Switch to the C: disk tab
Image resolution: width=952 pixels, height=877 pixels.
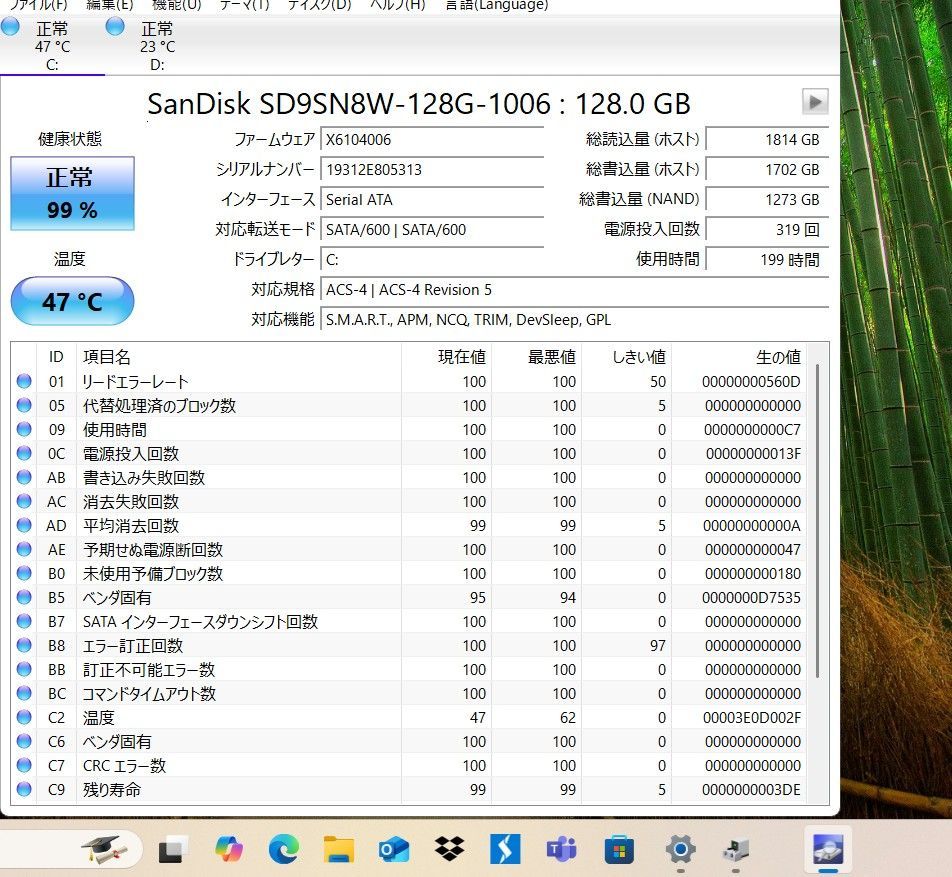pos(52,46)
